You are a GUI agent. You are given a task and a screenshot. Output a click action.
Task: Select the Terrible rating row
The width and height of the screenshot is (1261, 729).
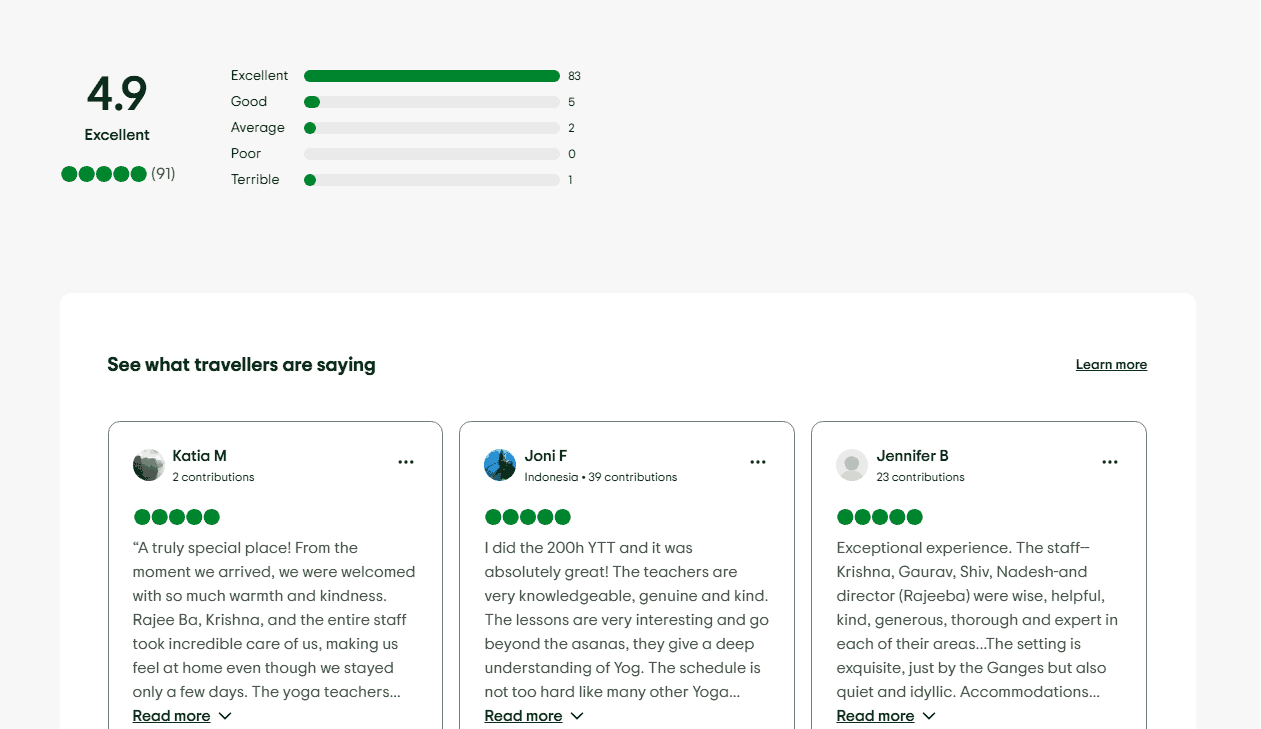[431, 180]
